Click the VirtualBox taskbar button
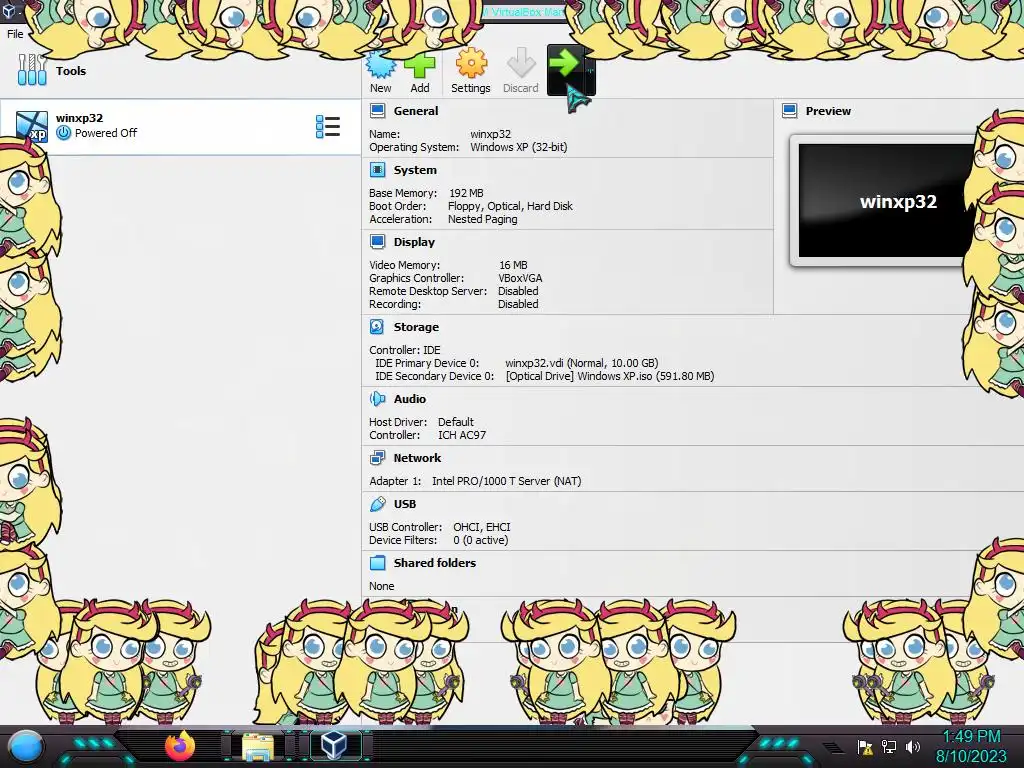Screen dimensions: 1024x768 [334, 745]
